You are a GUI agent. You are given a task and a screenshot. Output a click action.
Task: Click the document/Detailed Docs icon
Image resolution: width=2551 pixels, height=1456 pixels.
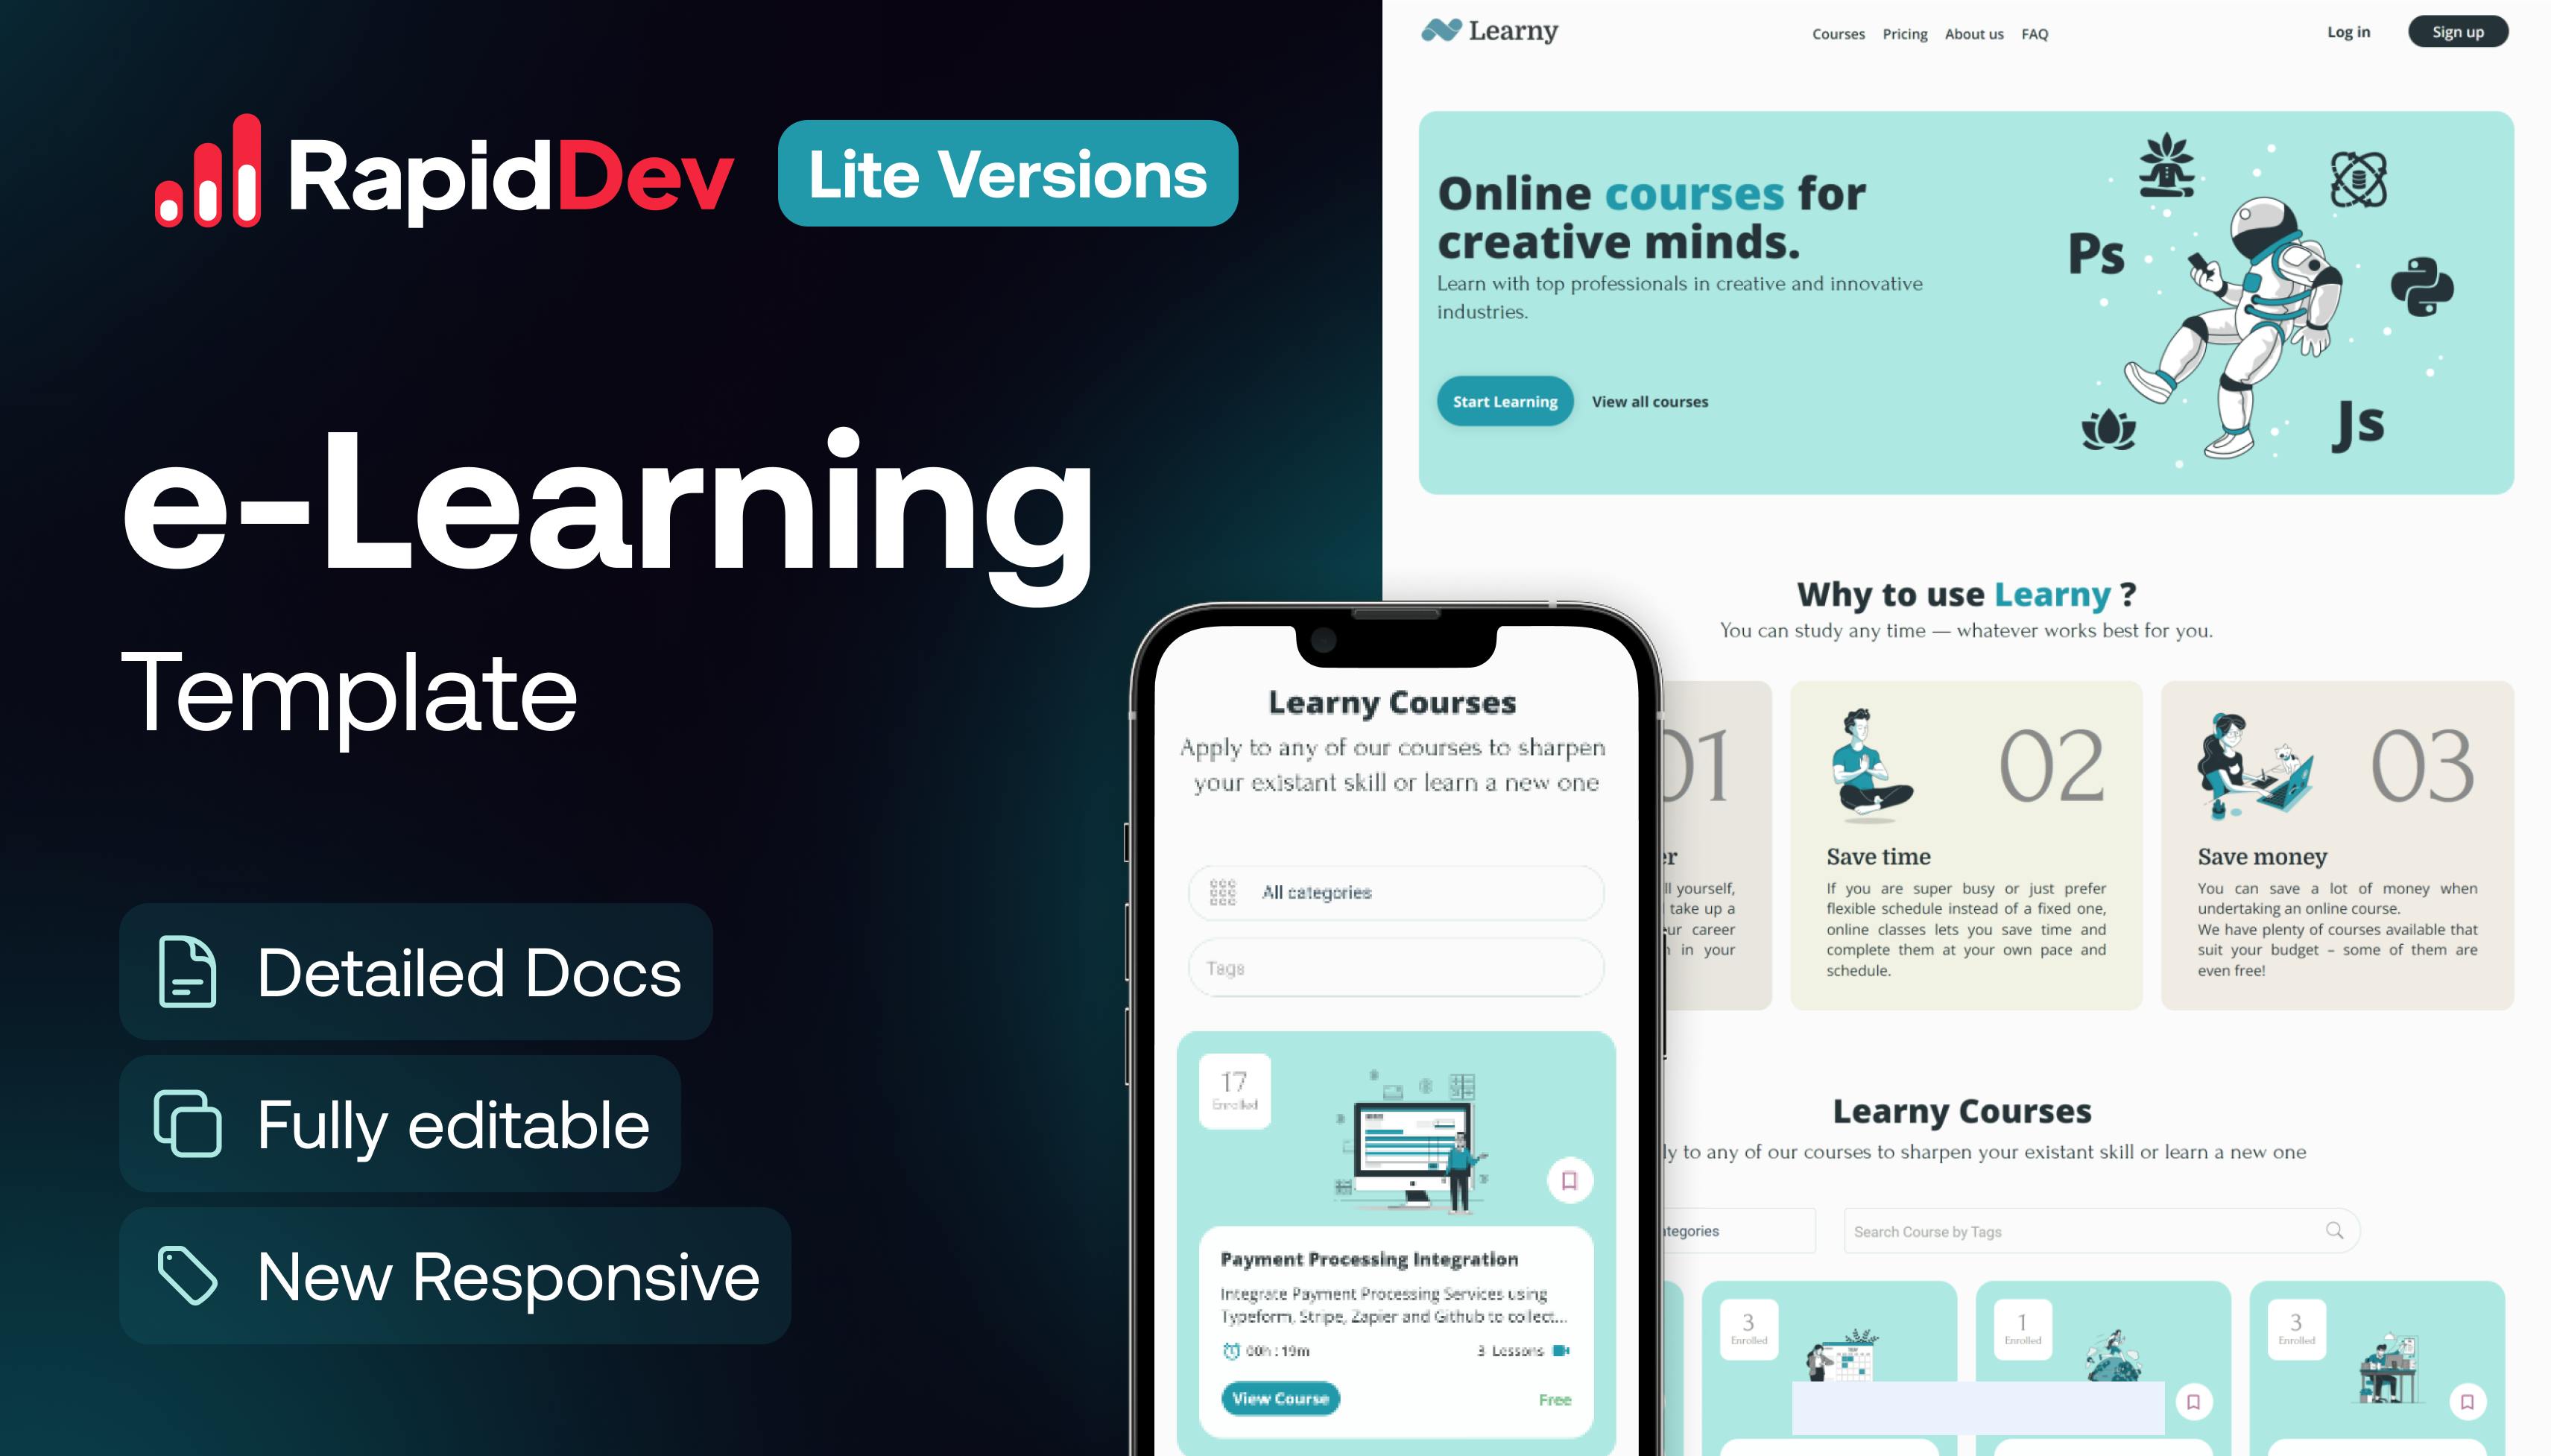pyautogui.click(x=184, y=972)
